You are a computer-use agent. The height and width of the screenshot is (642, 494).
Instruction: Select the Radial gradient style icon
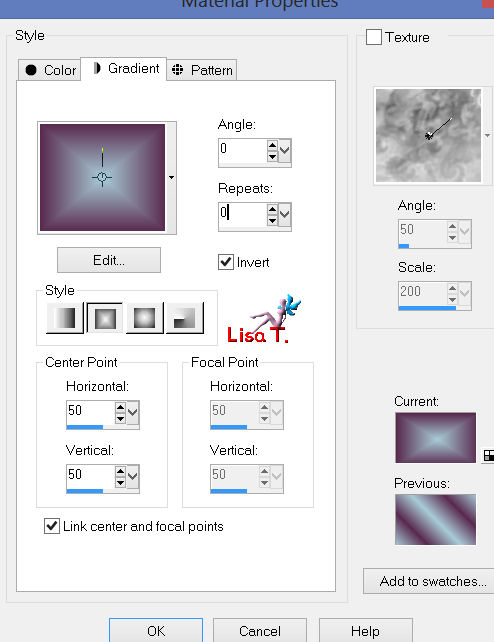pos(185,318)
